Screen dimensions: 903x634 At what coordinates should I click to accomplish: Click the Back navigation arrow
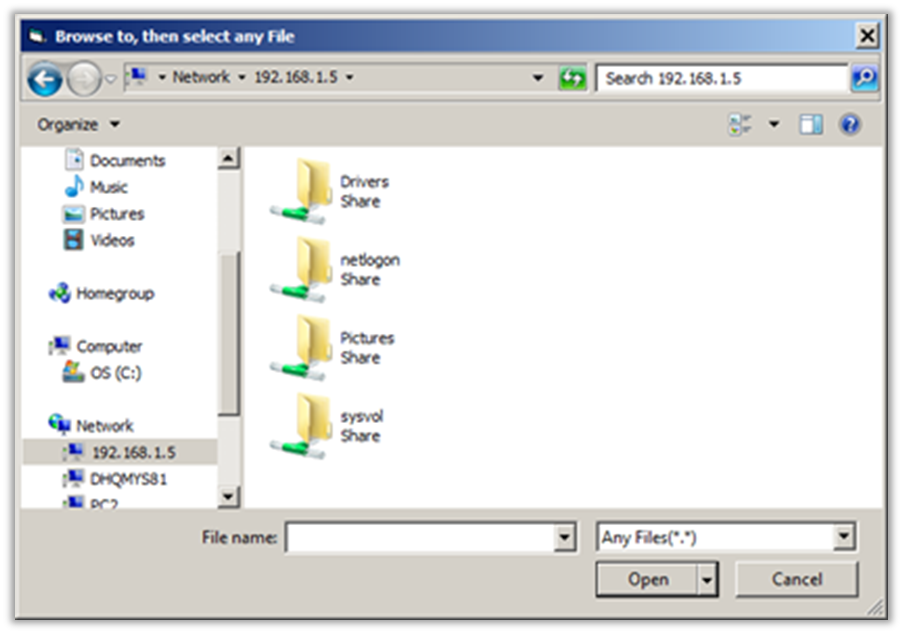point(44,79)
